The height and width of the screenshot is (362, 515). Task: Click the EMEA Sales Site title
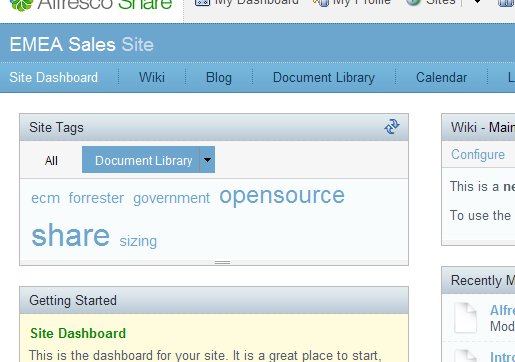pos(82,45)
